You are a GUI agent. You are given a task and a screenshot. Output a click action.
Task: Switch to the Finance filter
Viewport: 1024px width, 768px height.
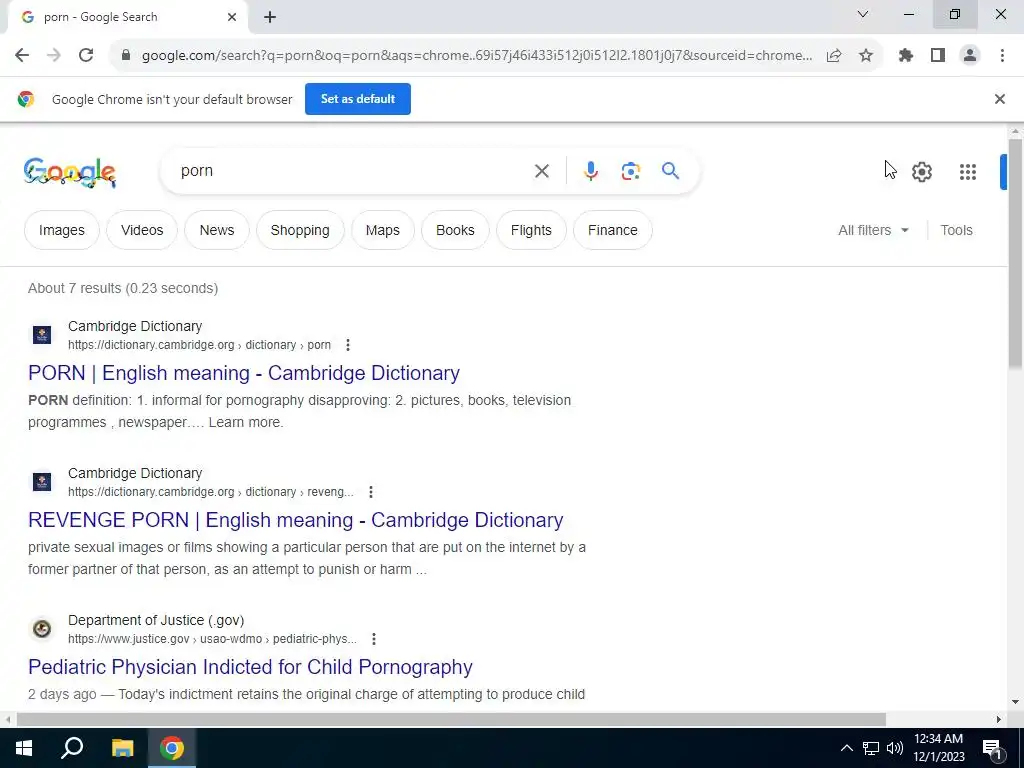point(613,230)
